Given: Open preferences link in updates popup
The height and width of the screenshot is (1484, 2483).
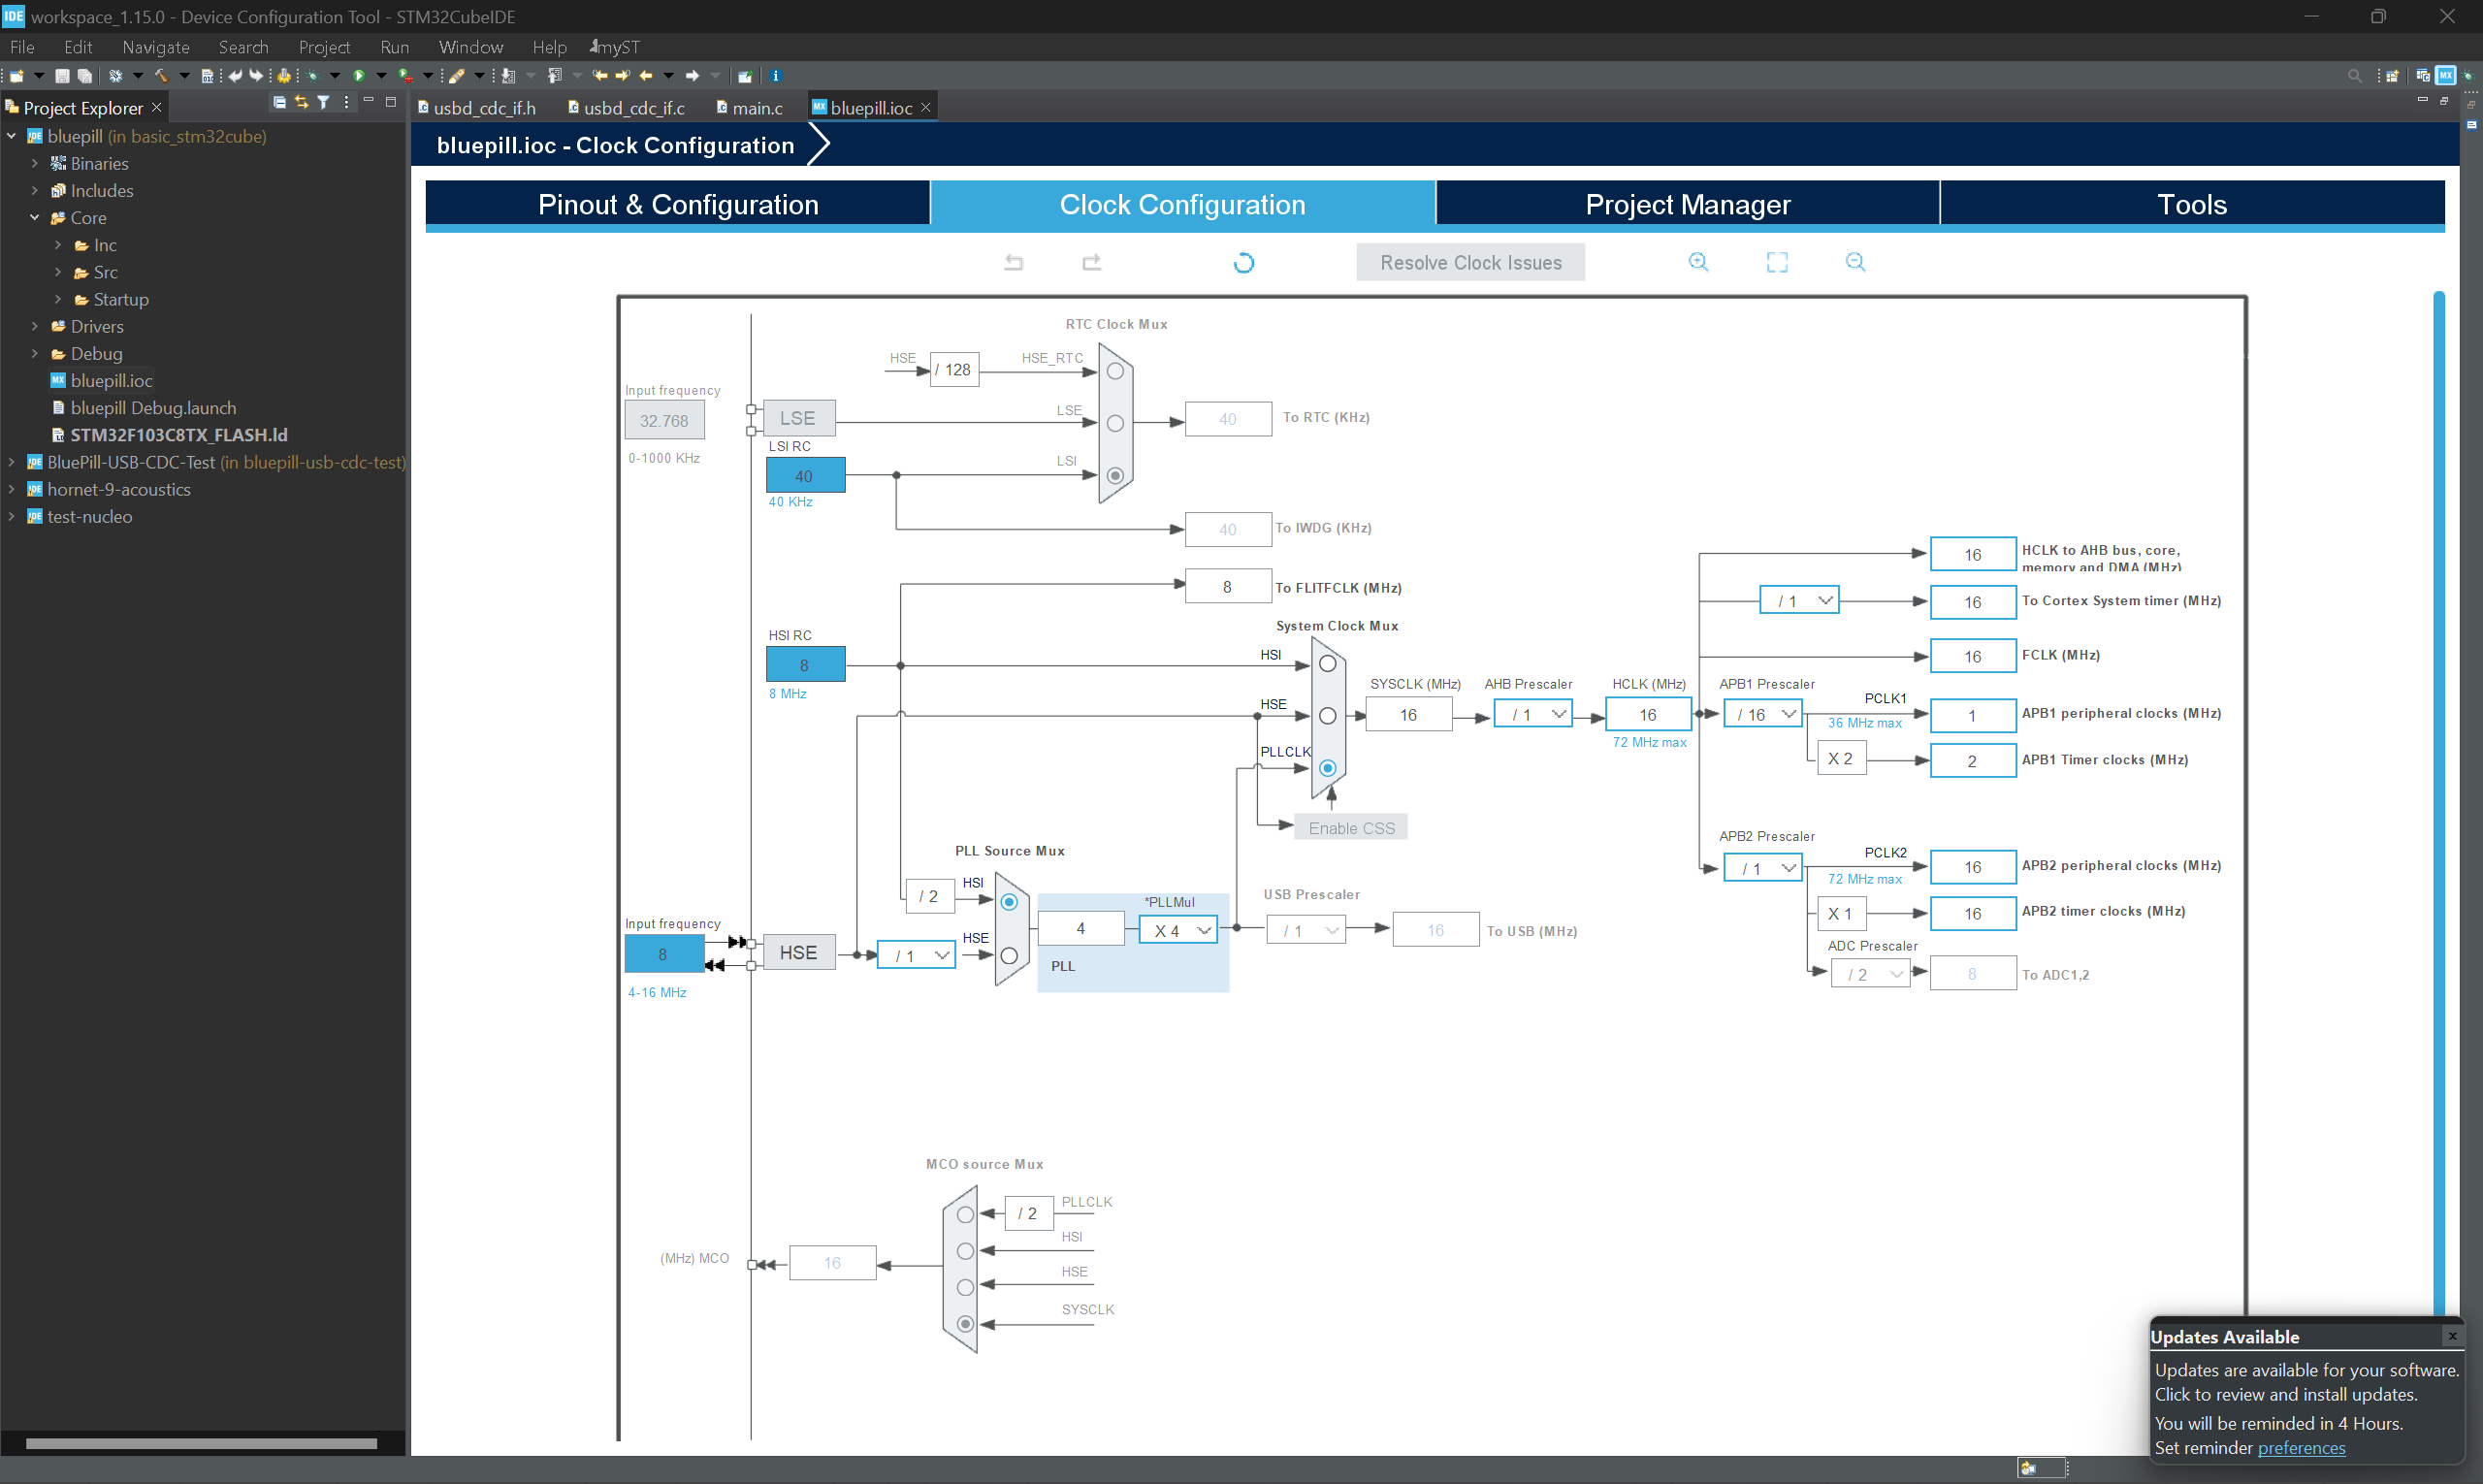Looking at the screenshot, I should tap(2301, 1447).
